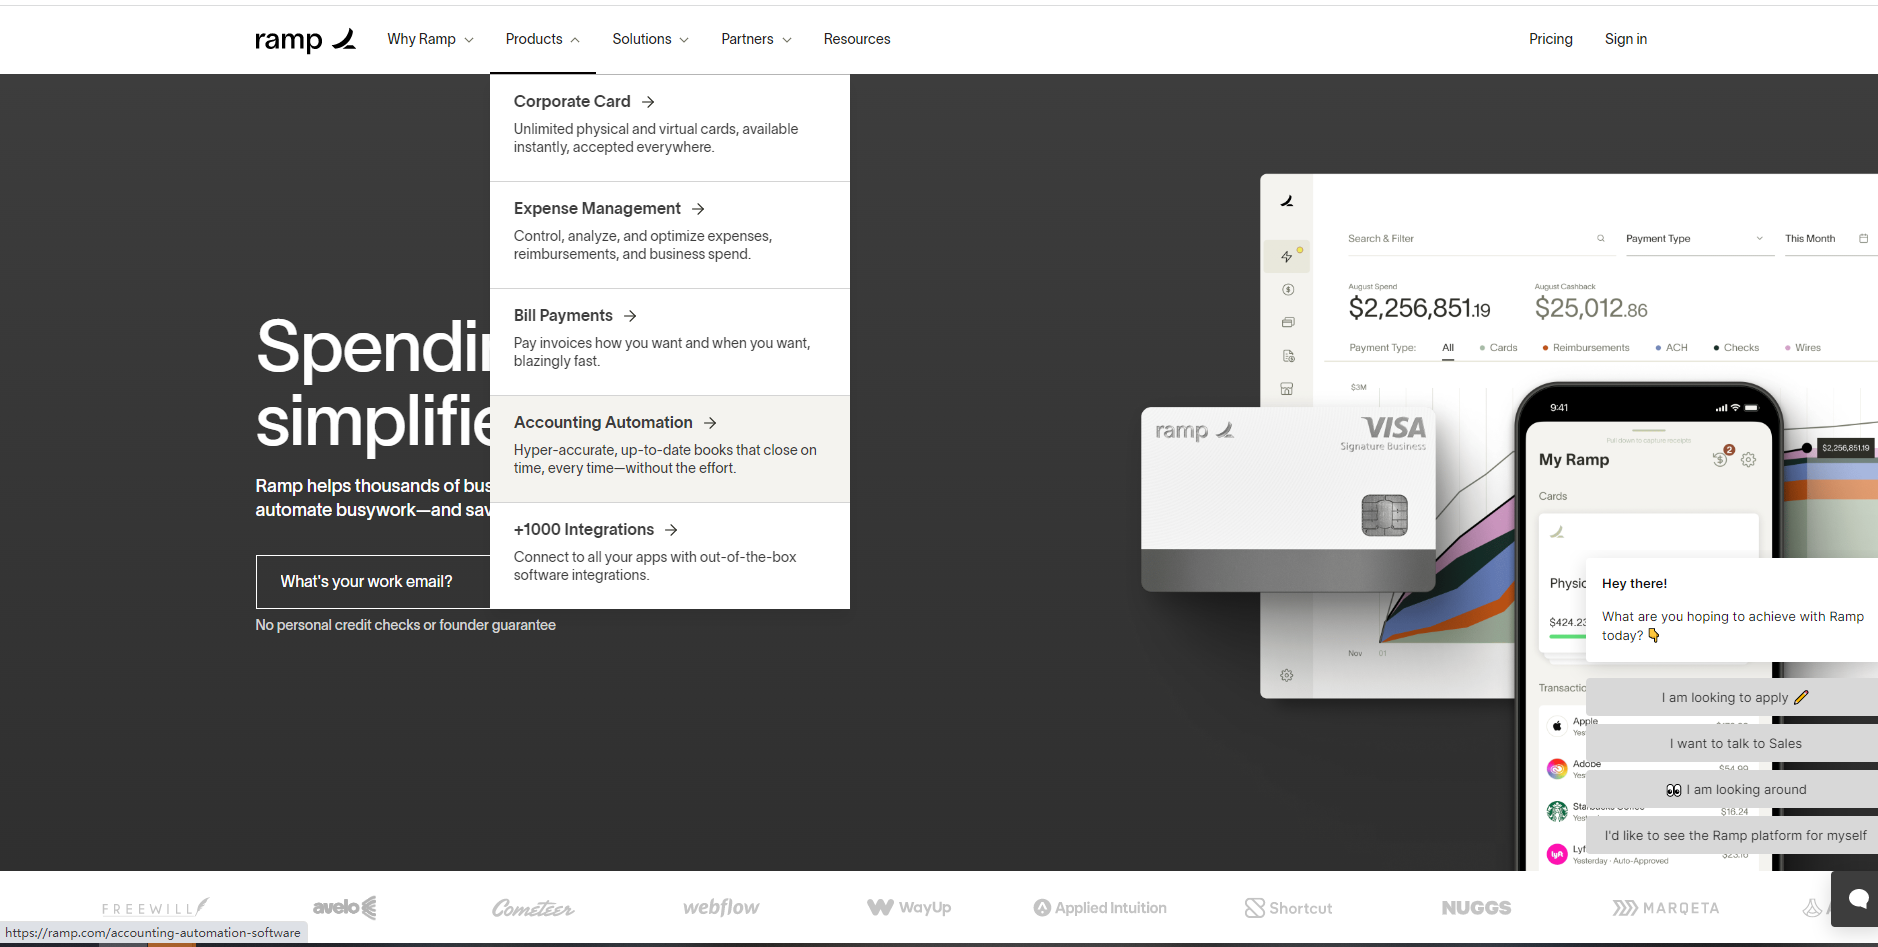The width and height of the screenshot is (1878, 947).
Task: Open +1000 Integrations from Products menu
Action: tap(670, 556)
